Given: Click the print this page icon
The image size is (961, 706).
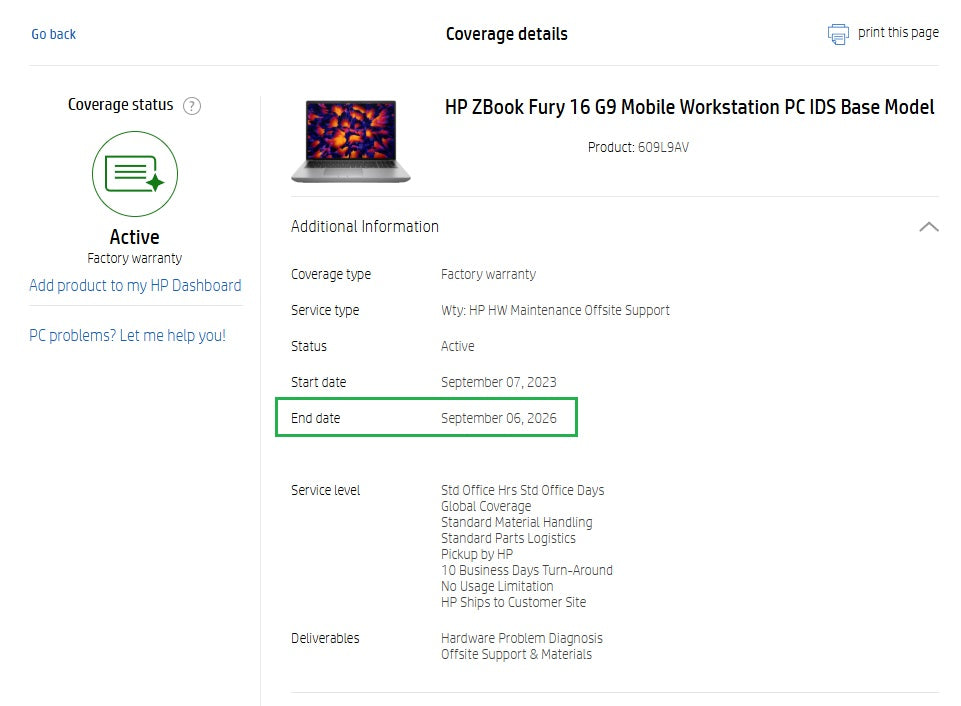Looking at the screenshot, I should click(838, 32).
